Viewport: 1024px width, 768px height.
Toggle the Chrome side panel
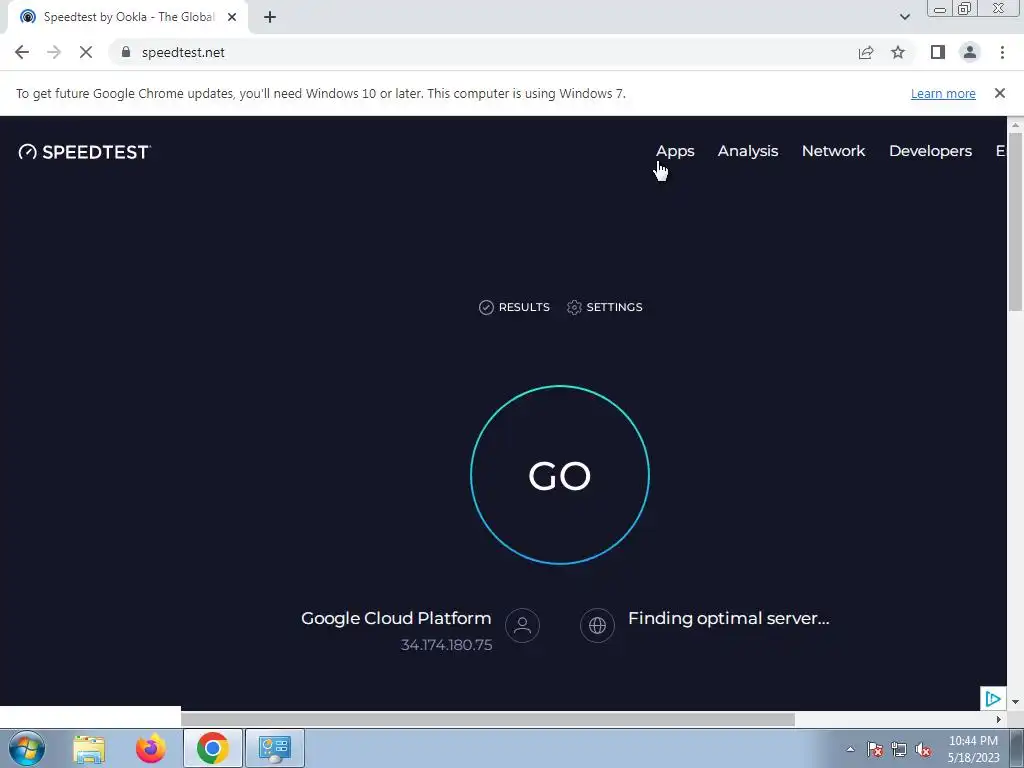(x=938, y=52)
